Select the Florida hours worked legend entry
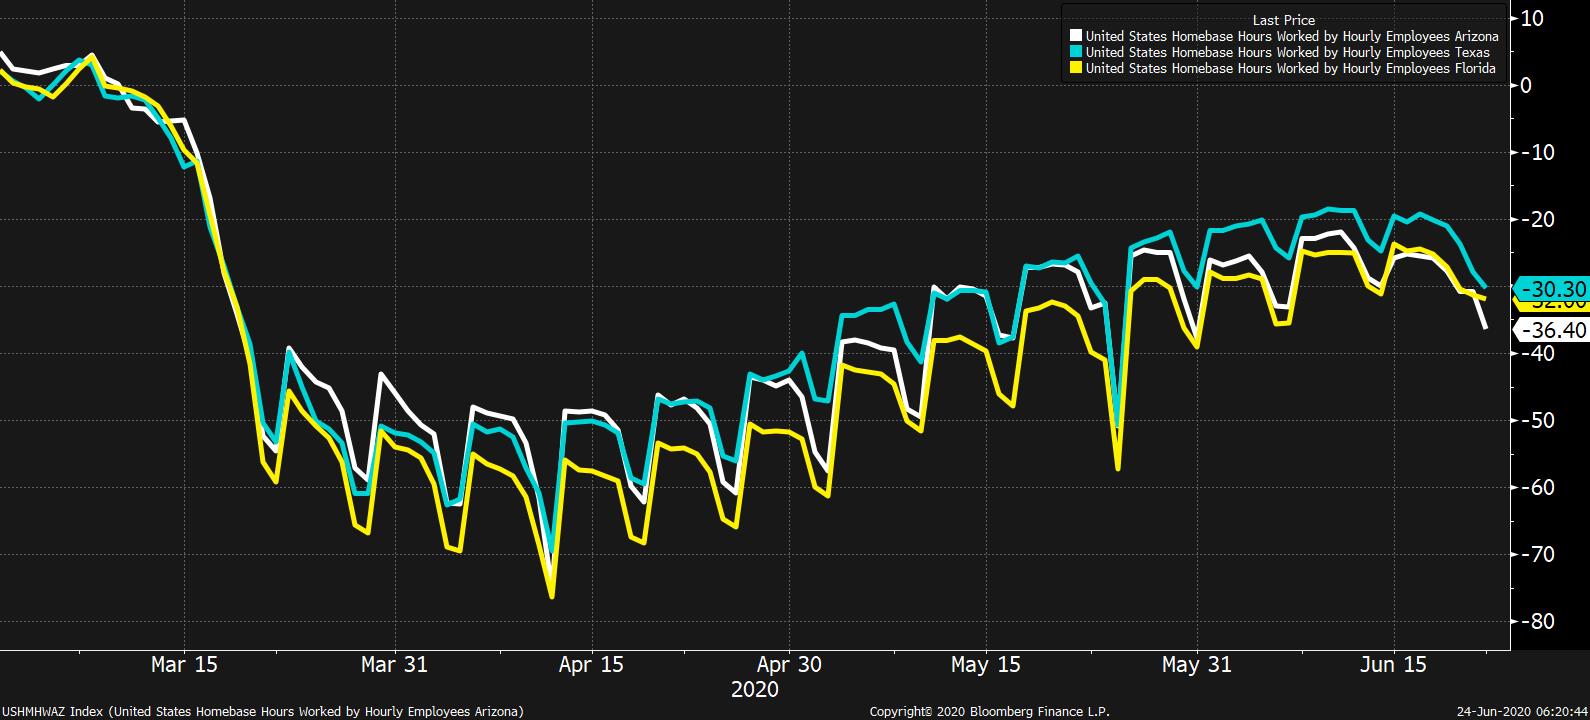1590x720 pixels. (1290, 69)
